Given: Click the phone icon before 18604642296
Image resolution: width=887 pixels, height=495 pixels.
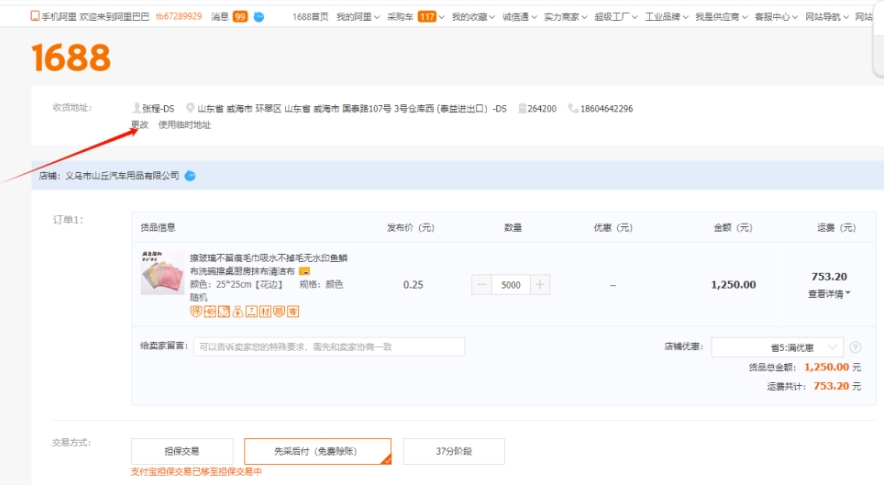Looking at the screenshot, I should point(573,108).
